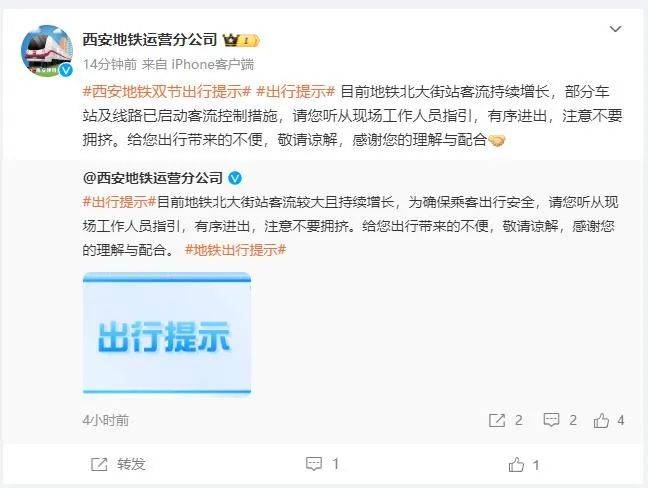Viewport: 648px width, 488px height.
Task: Open comments on the main post
Action: point(322,464)
